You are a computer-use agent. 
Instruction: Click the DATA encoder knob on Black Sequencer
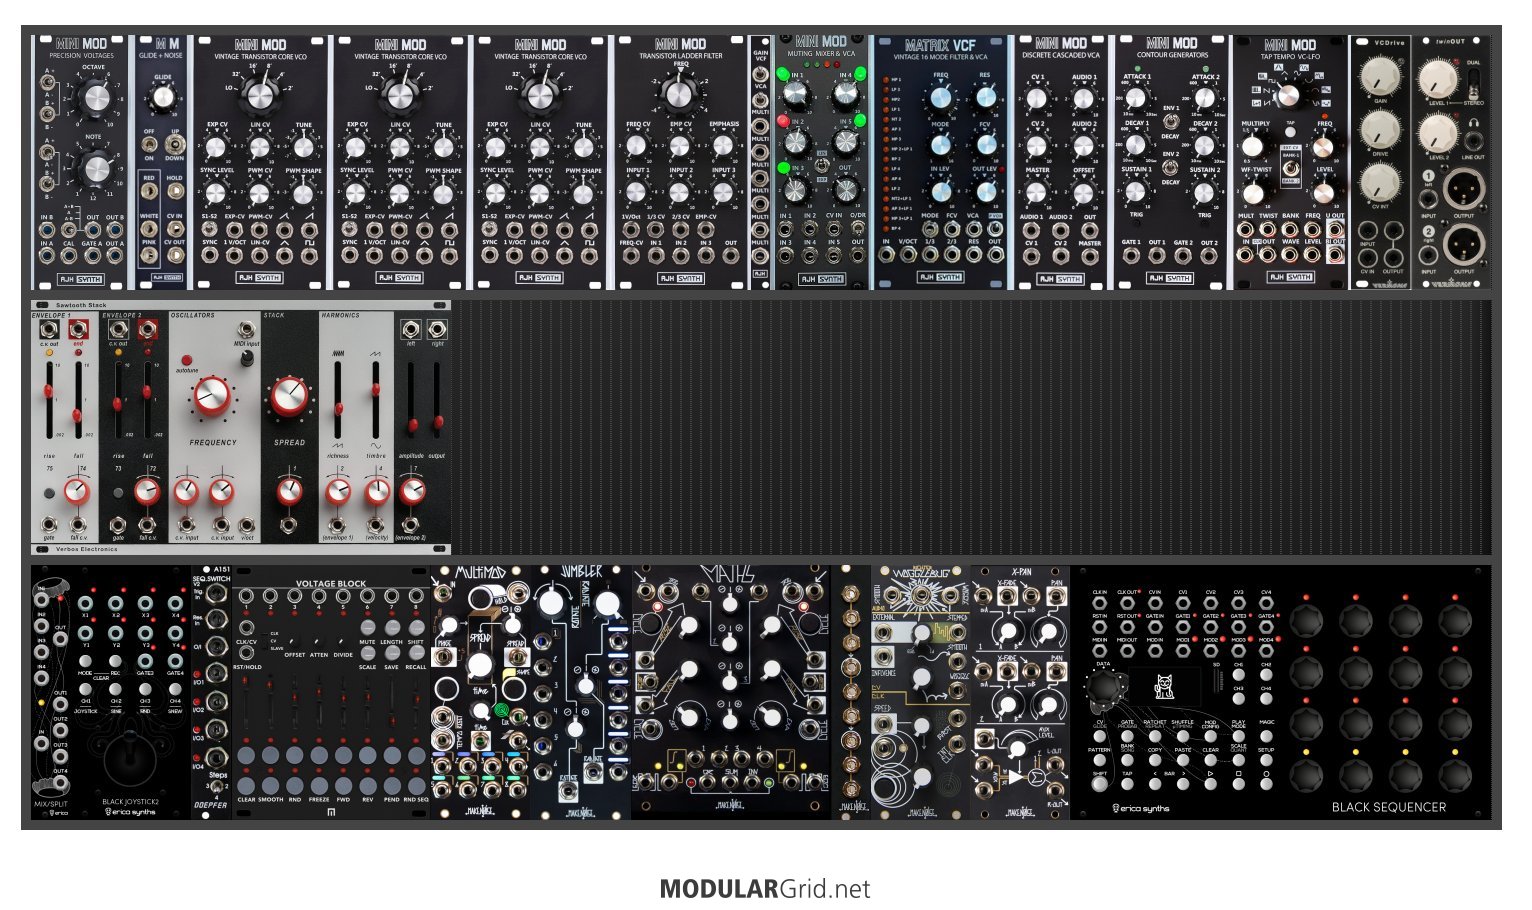[x=1106, y=687]
